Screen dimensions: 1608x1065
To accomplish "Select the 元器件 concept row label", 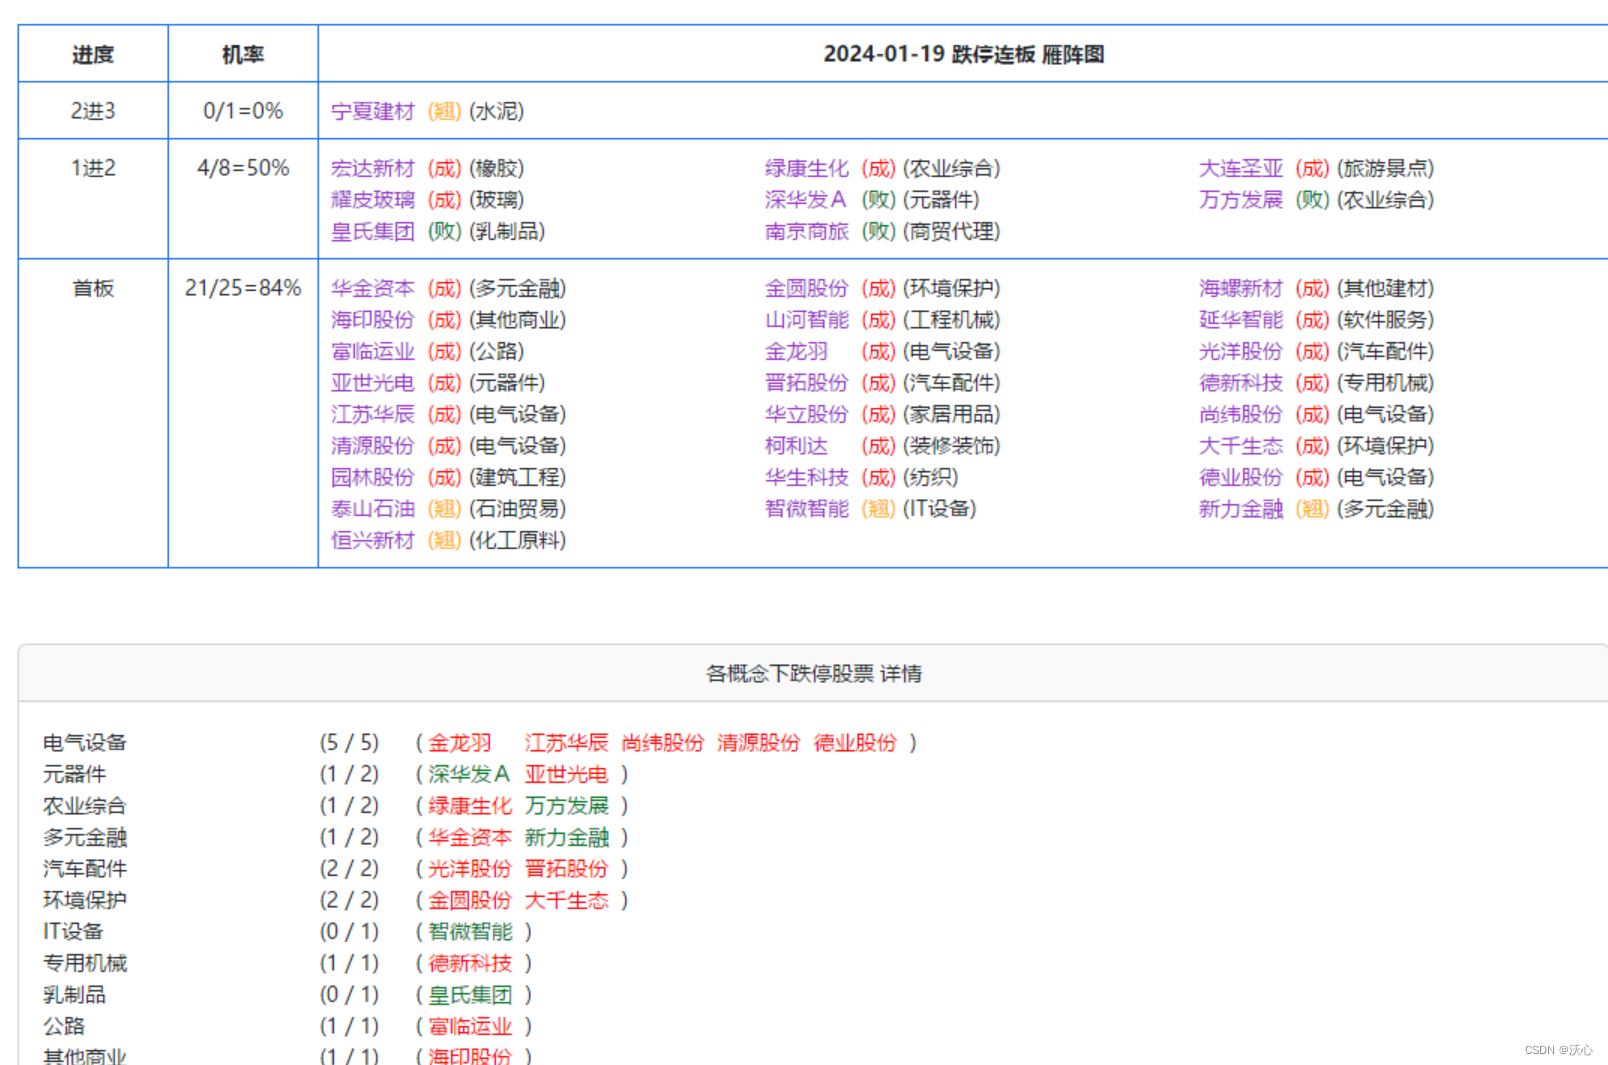I will pyautogui.click(x=74, y=774).
